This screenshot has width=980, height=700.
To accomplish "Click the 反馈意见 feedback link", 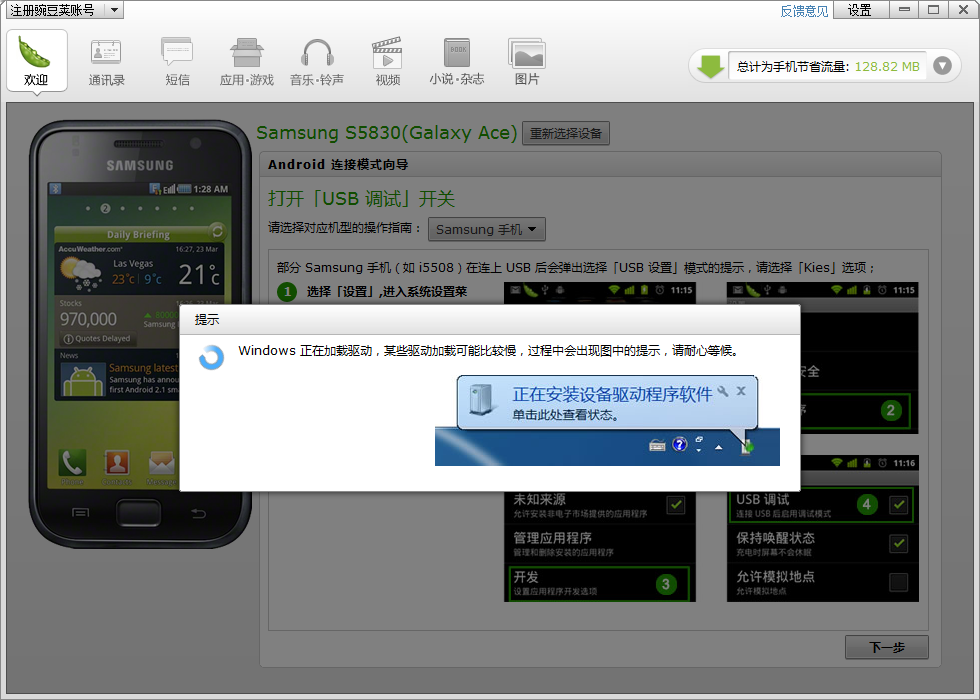I will tap(804, 11).
